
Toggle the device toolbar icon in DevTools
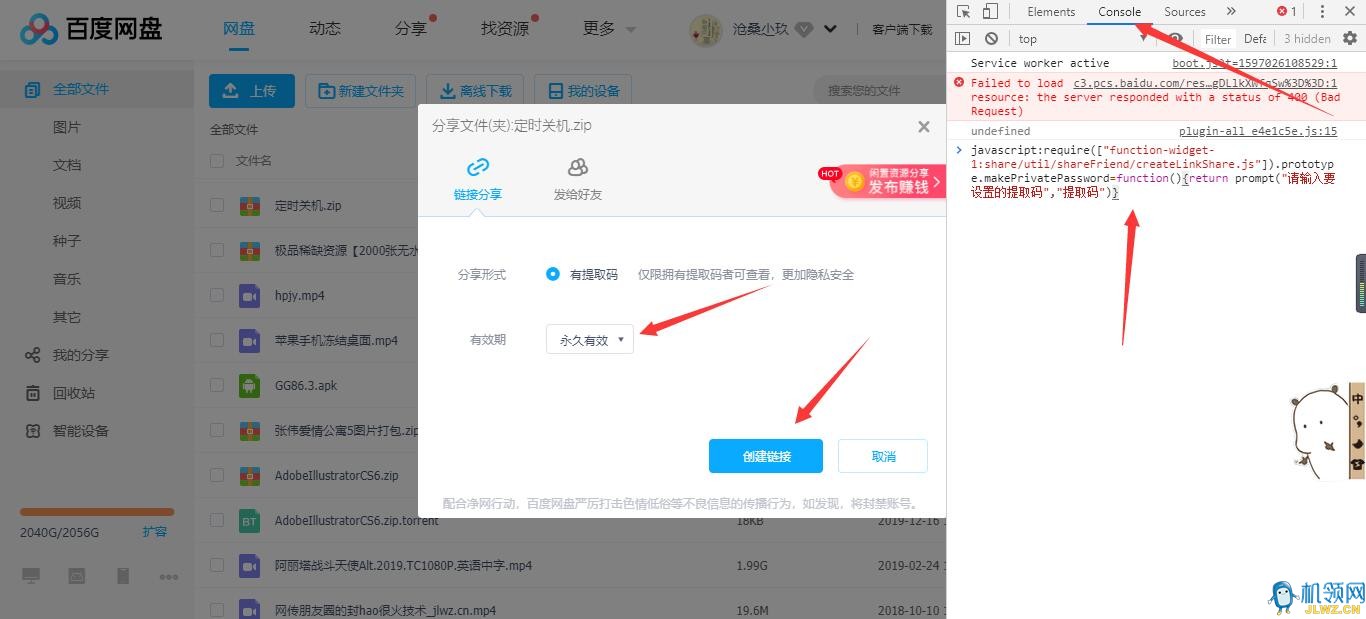click(990, 12)
